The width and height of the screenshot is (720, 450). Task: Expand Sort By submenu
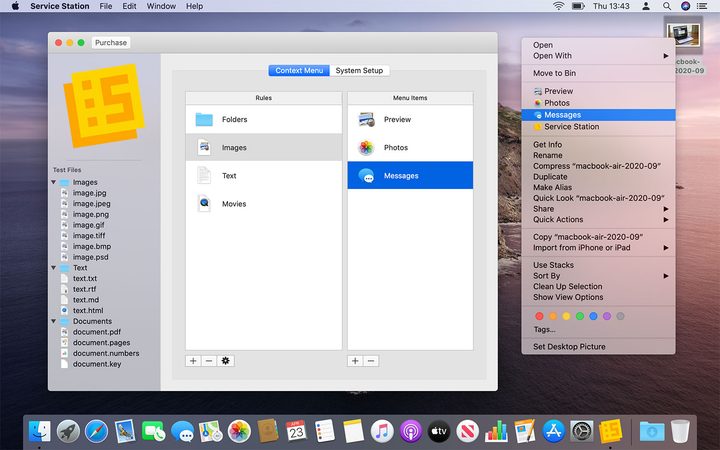(598, 276)
